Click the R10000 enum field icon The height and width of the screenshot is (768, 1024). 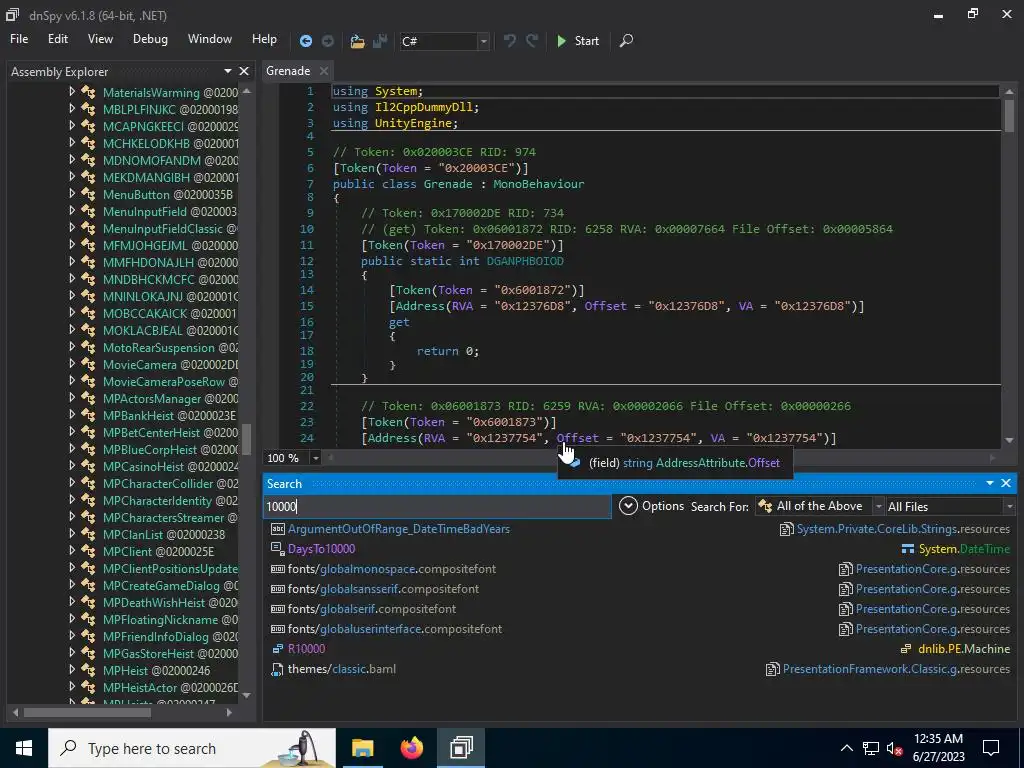[x=278, y=648]
